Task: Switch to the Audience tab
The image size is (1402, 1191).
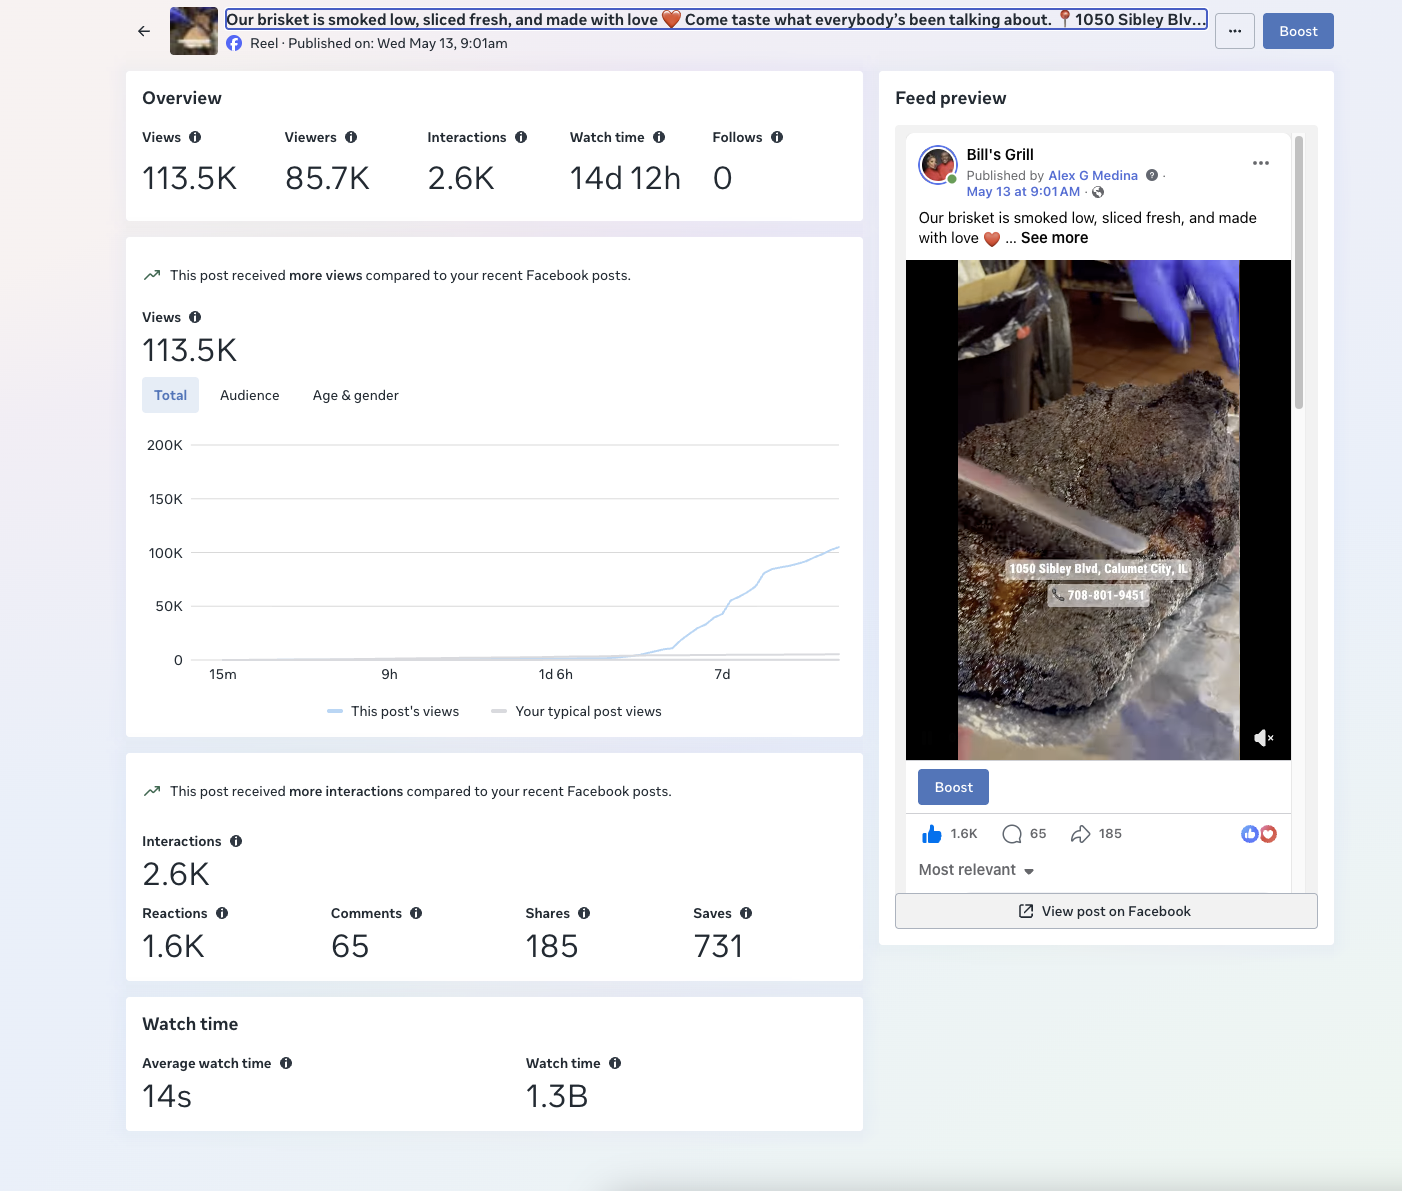Action: [x=250, y=395]
